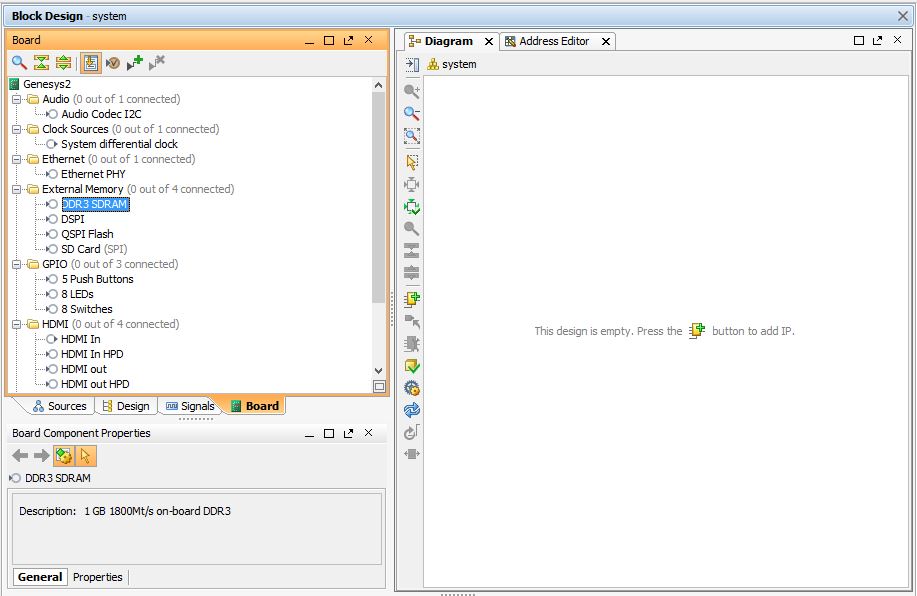Close the Address Editor tab
Viewport: 917px width, 596px height.
[606, 42]
